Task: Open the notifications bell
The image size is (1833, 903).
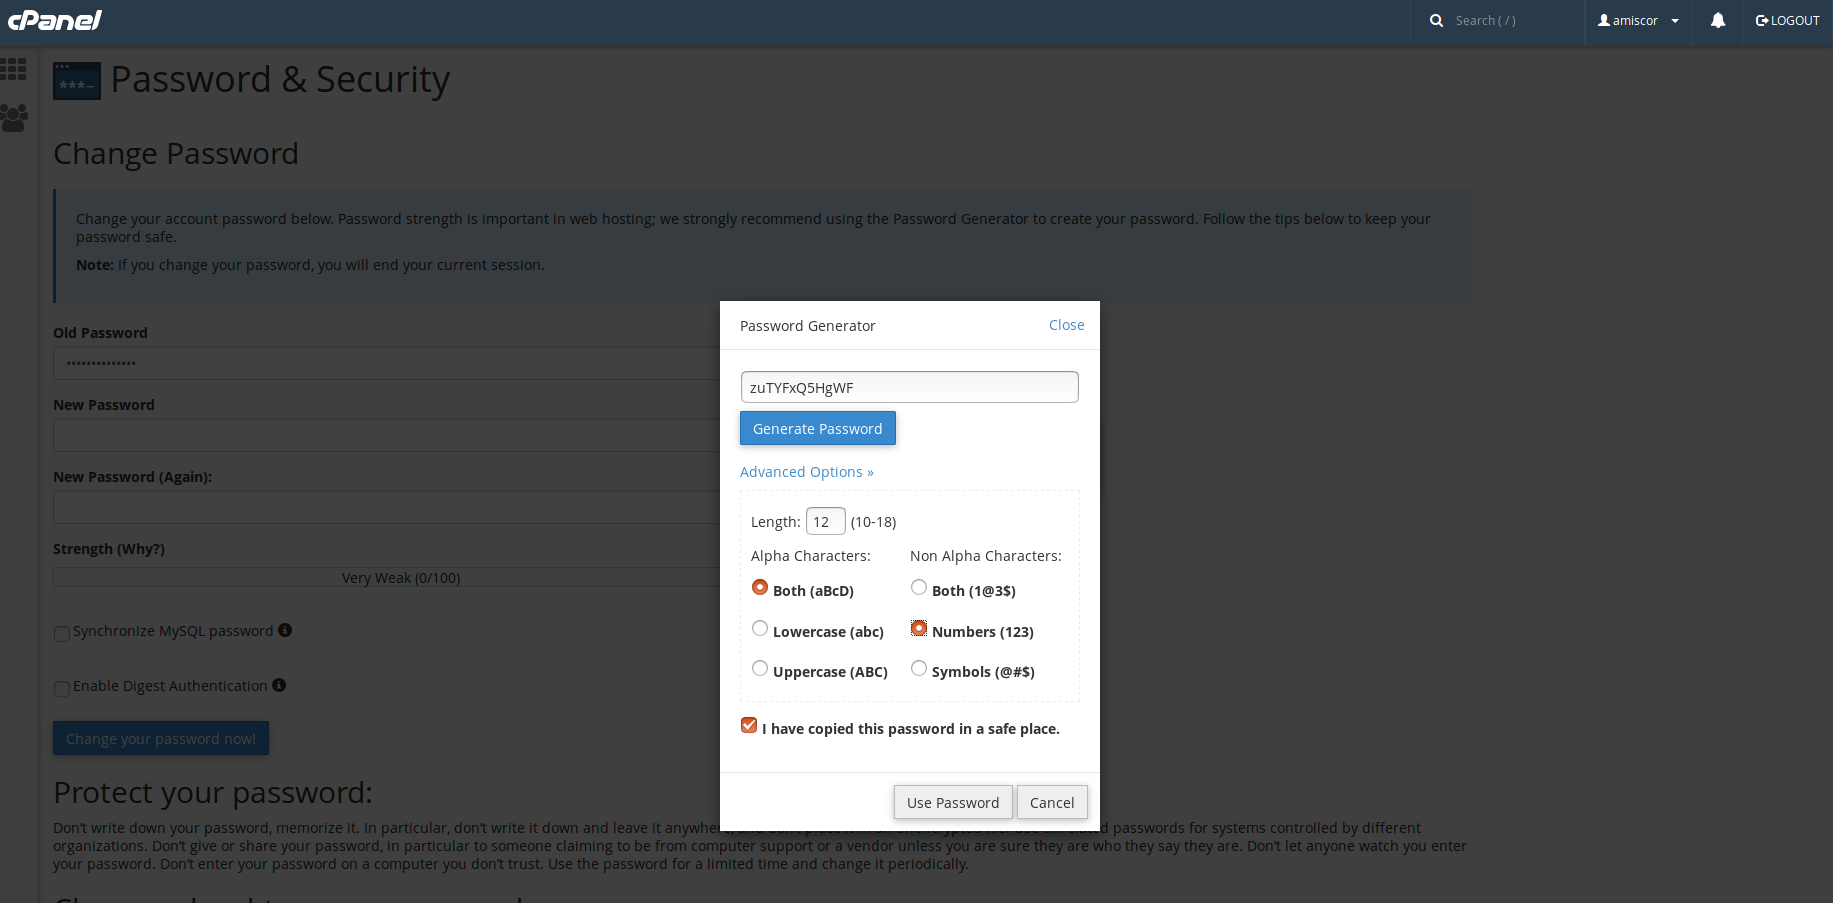Action: coord(1718,20)
